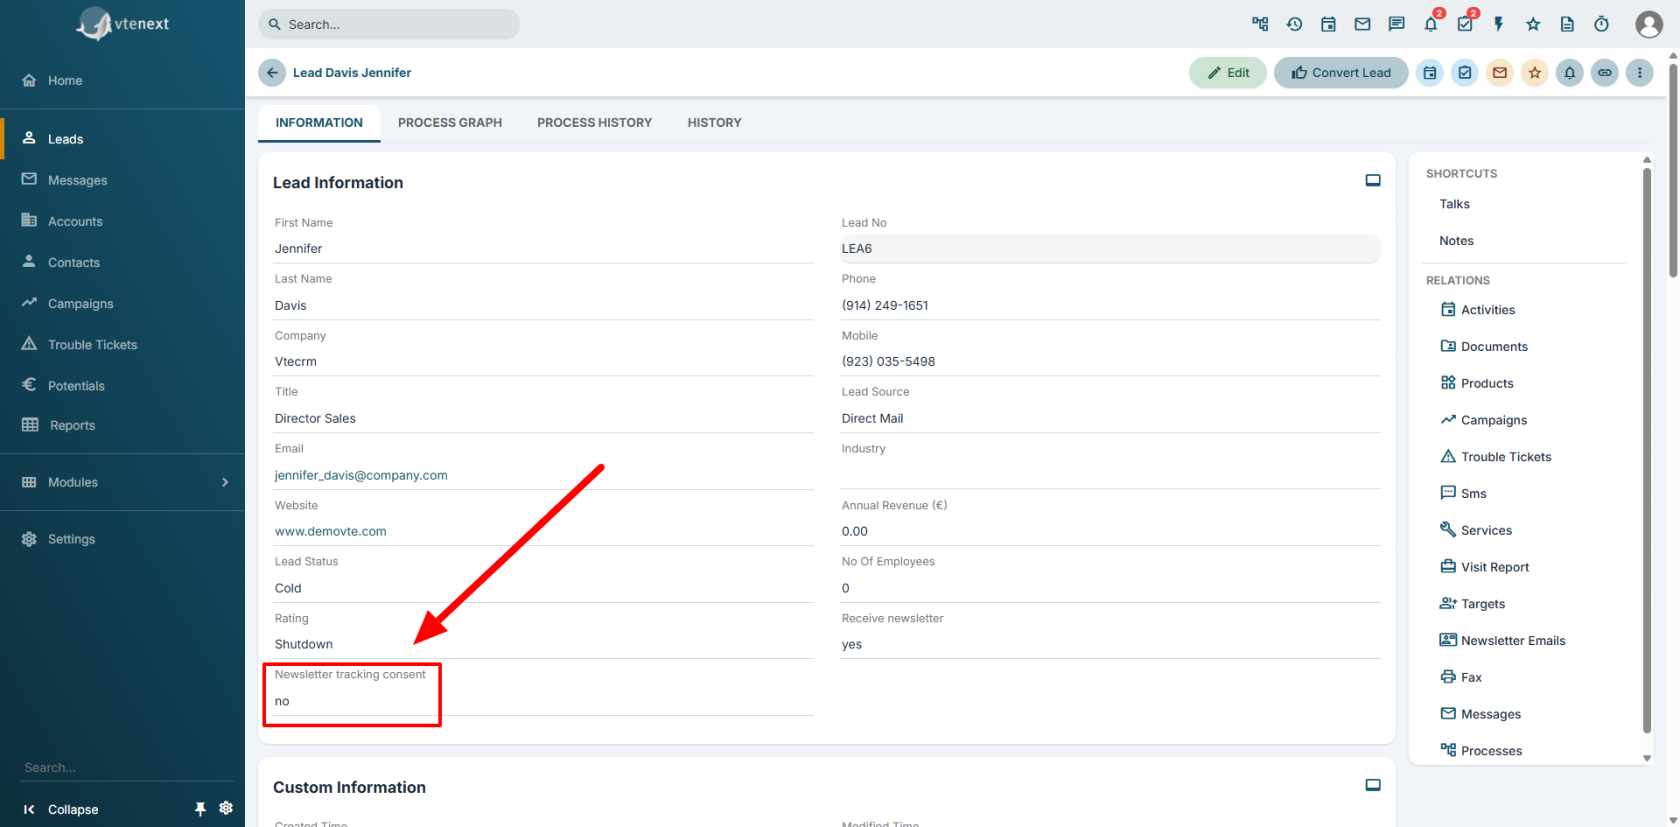Go back using the arrow beside Lead Davis Jennifer
Image resolution: width=1680 pixels, height=827 pixels.
(x=272, y=73)
